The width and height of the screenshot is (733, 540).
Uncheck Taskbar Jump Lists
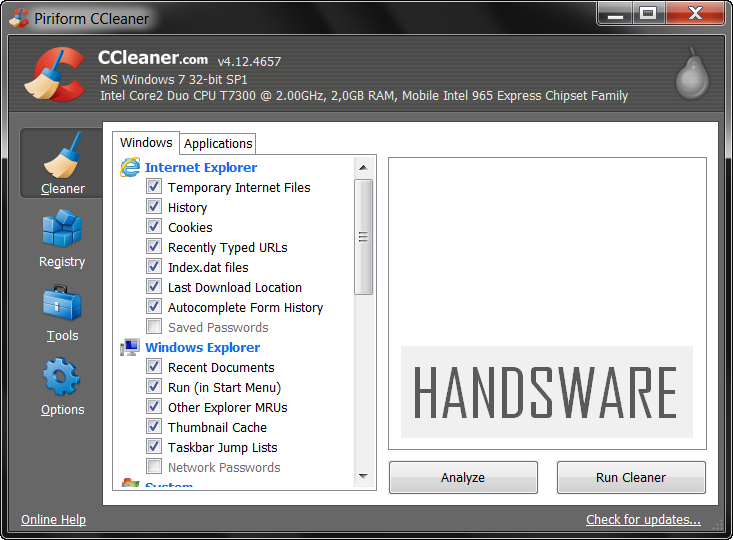tap(154, 446)
